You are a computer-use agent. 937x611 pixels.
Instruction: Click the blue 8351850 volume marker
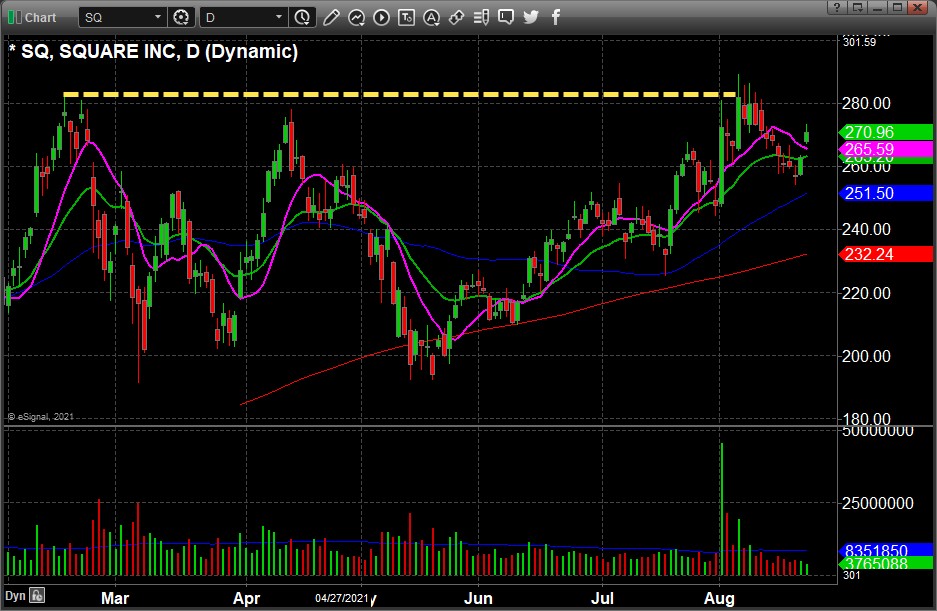tap(886, 550)
